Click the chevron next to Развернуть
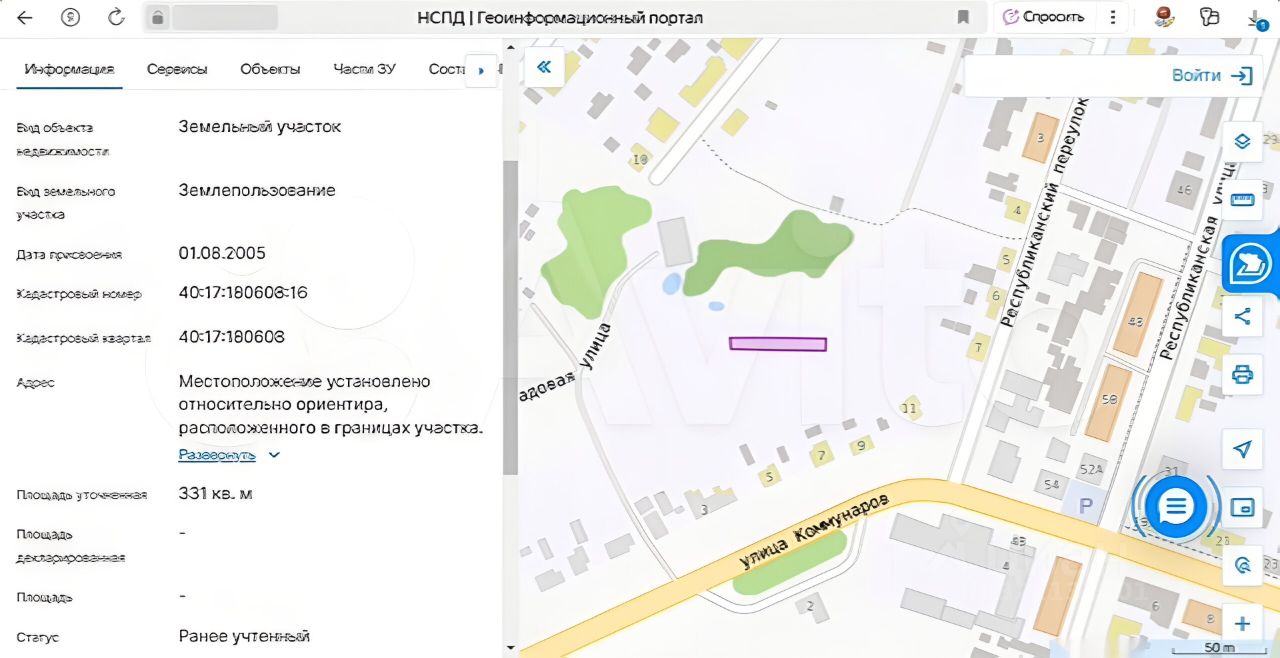1280x658 pixels. coord(274,455)
